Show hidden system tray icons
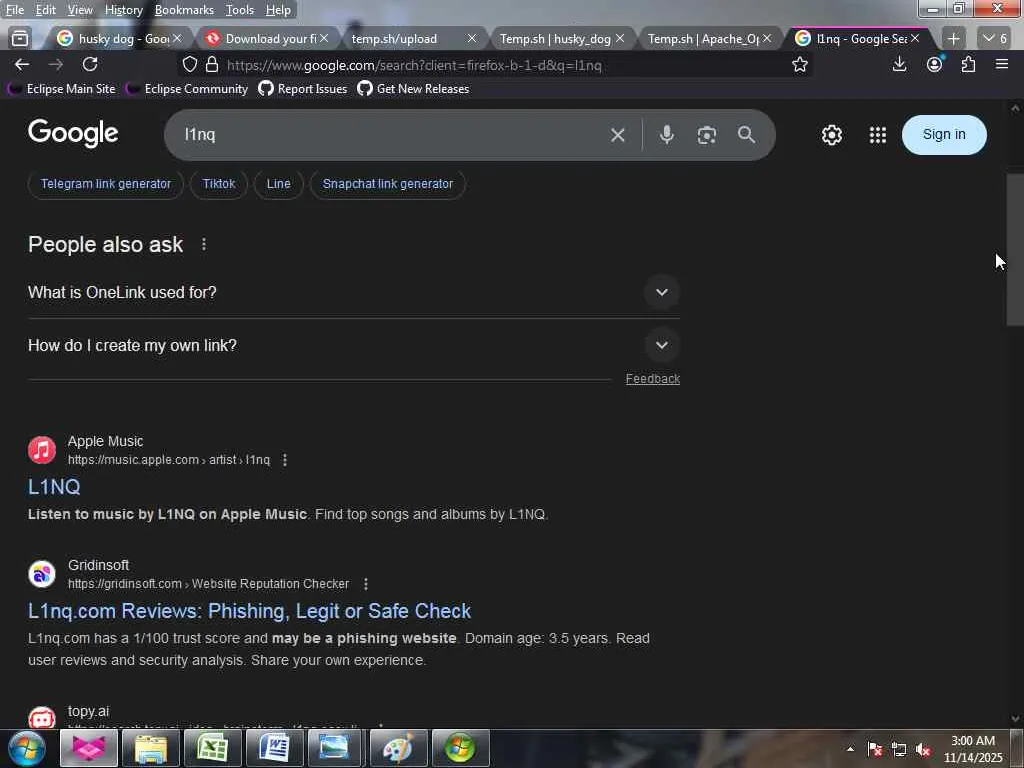 tap(850, 749)
